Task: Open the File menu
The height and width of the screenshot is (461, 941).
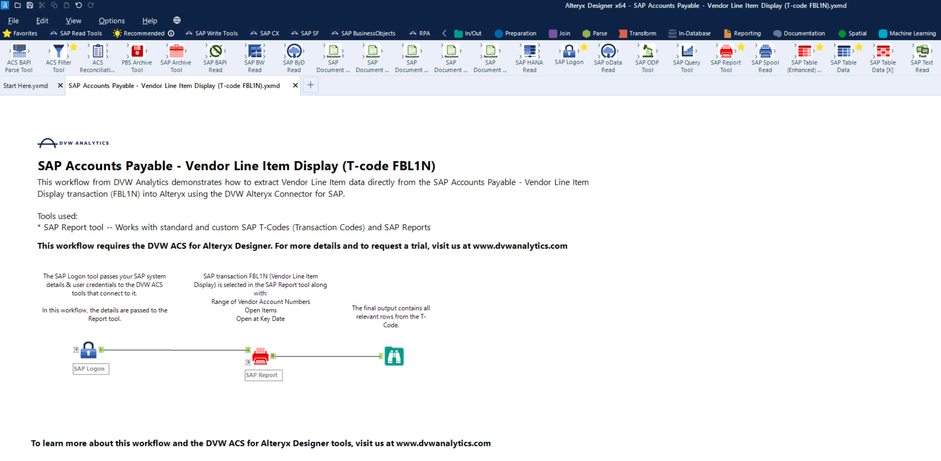Action: [x=14, y=21]
